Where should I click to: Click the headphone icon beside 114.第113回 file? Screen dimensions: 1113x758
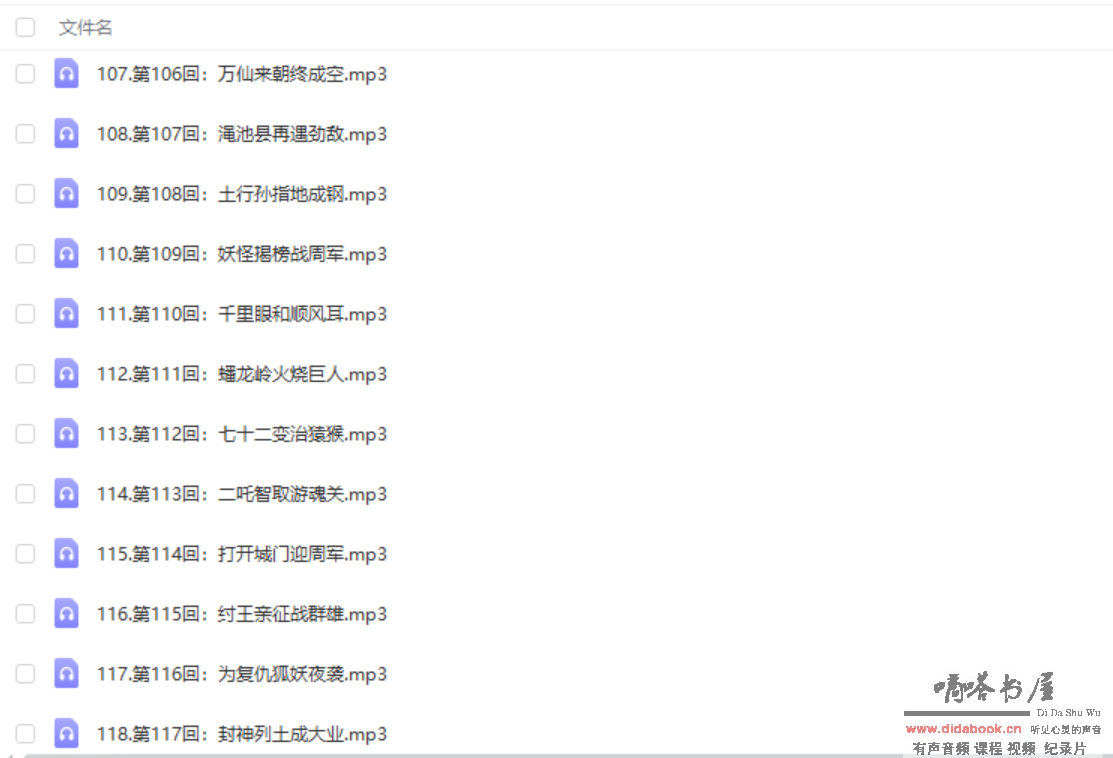(66, 494)
